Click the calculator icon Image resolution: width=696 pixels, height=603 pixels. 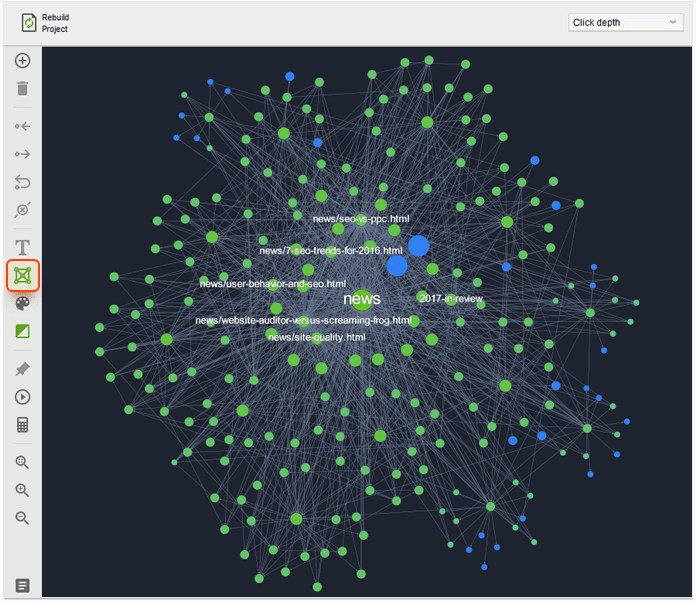click(22, 425)
